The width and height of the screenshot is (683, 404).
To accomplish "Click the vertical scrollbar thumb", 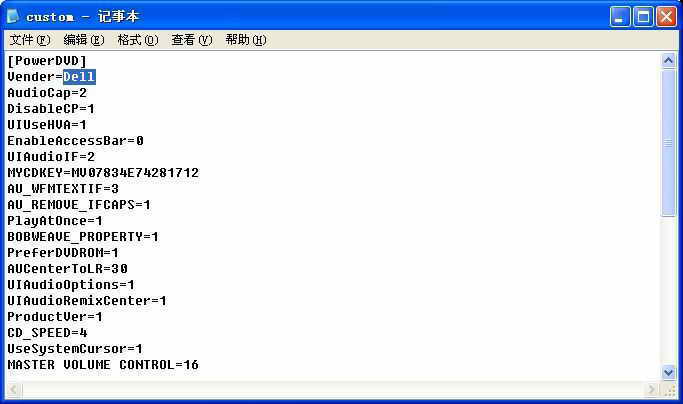I will coord(668,143).
